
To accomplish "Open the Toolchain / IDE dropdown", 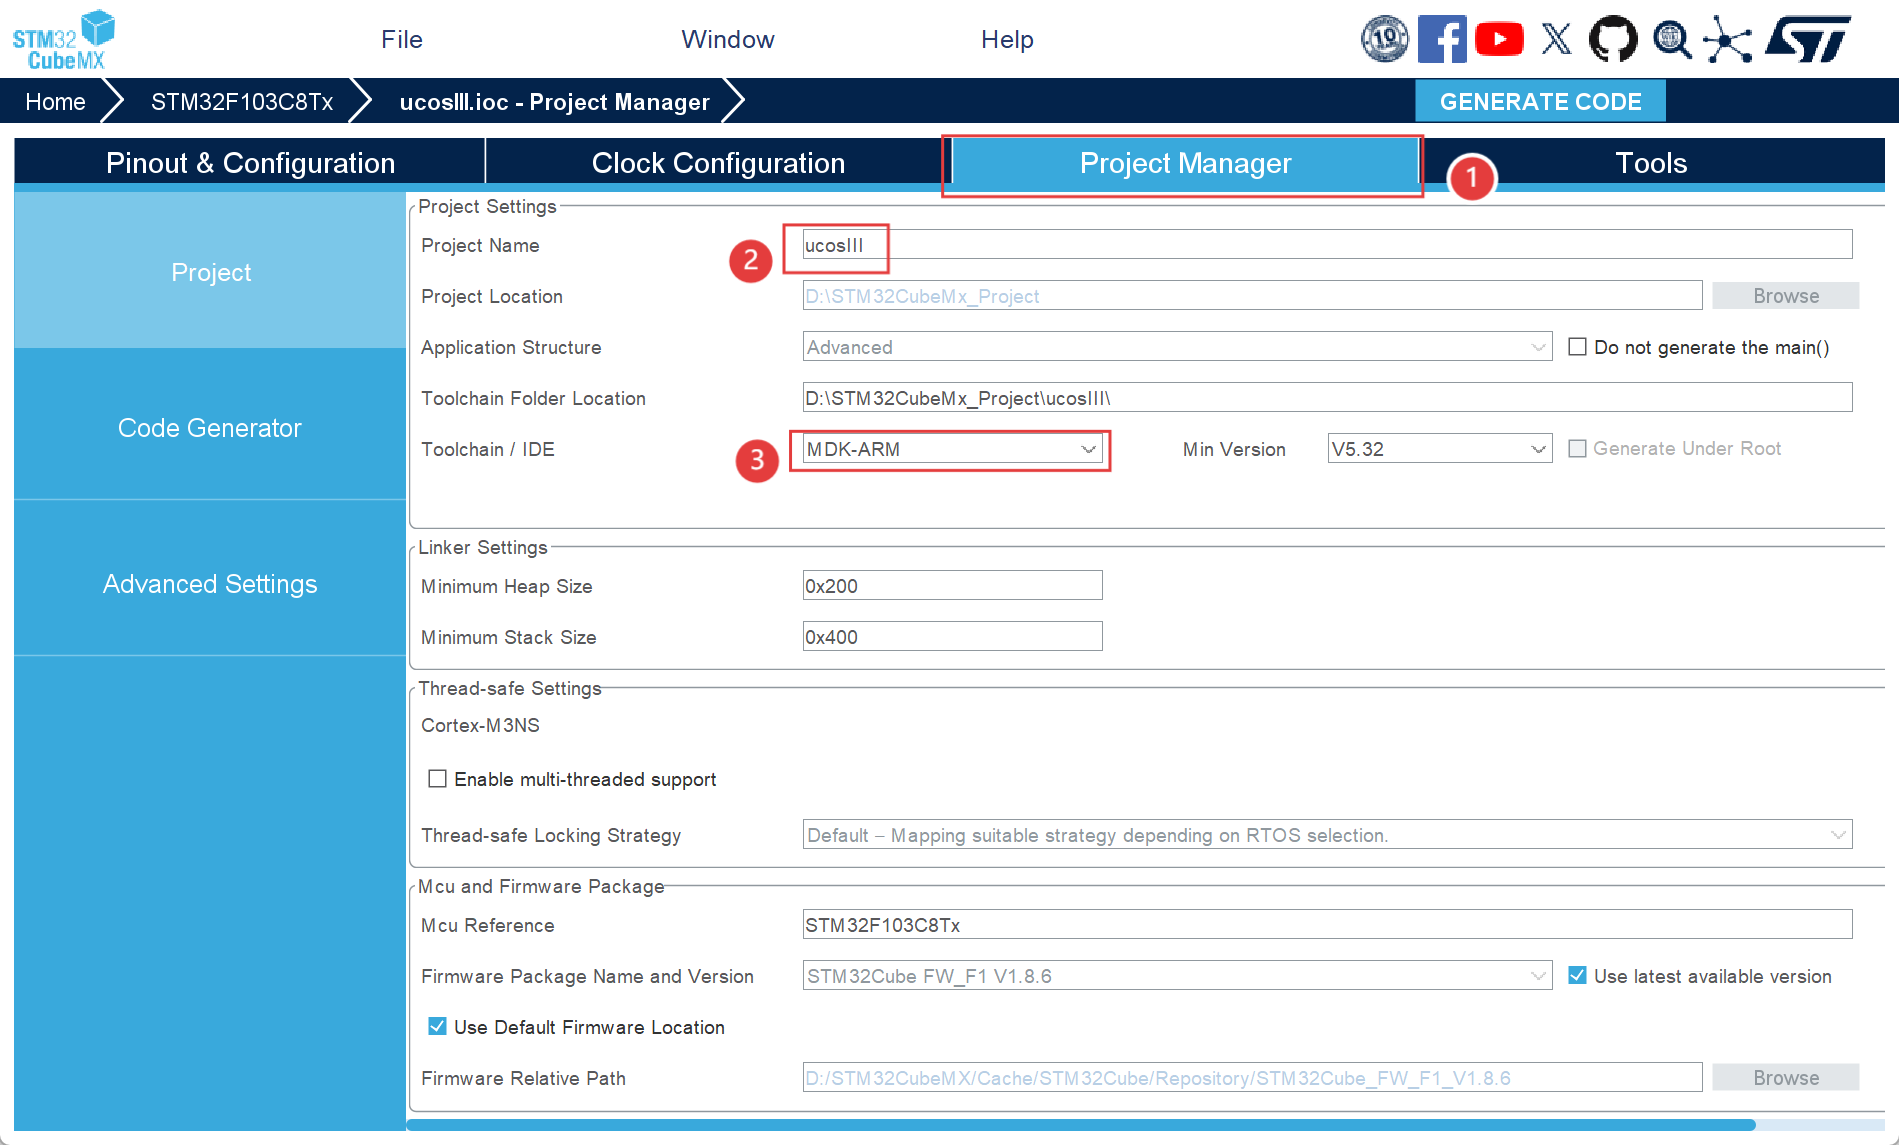I will (x=952, y=449).
